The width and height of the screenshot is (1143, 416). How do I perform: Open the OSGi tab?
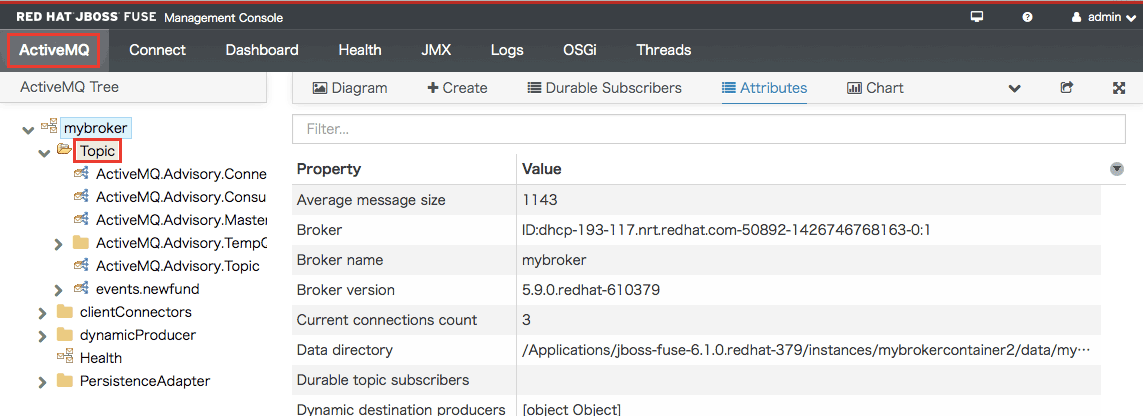click(580, 50)
